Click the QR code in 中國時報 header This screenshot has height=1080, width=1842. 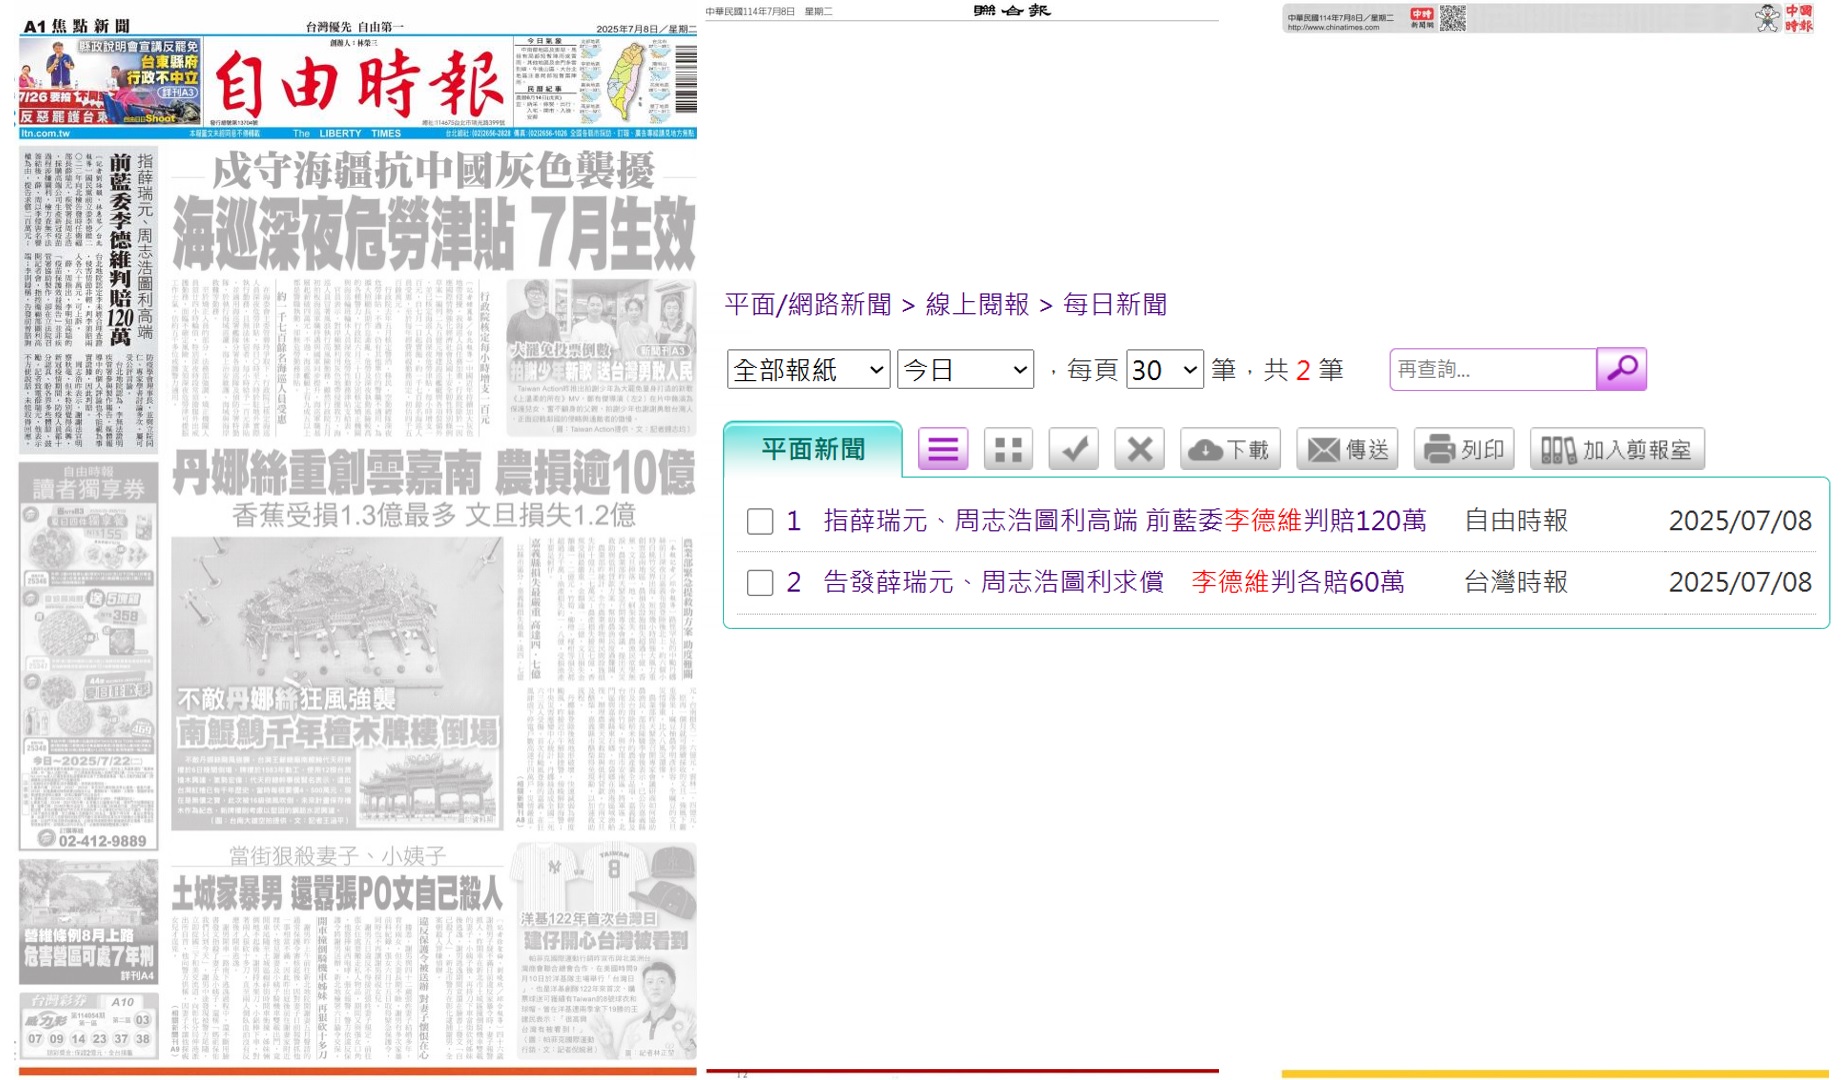pos(1452,17)
